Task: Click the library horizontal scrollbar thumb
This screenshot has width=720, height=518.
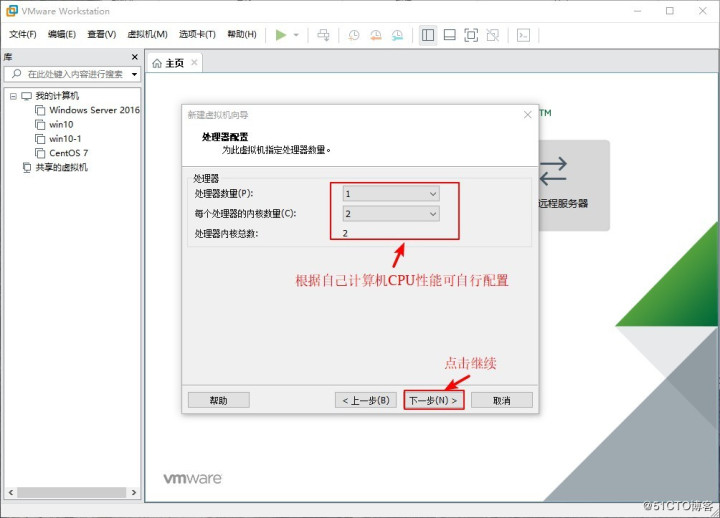Action: pyautogui.click(x=72, y=492)
